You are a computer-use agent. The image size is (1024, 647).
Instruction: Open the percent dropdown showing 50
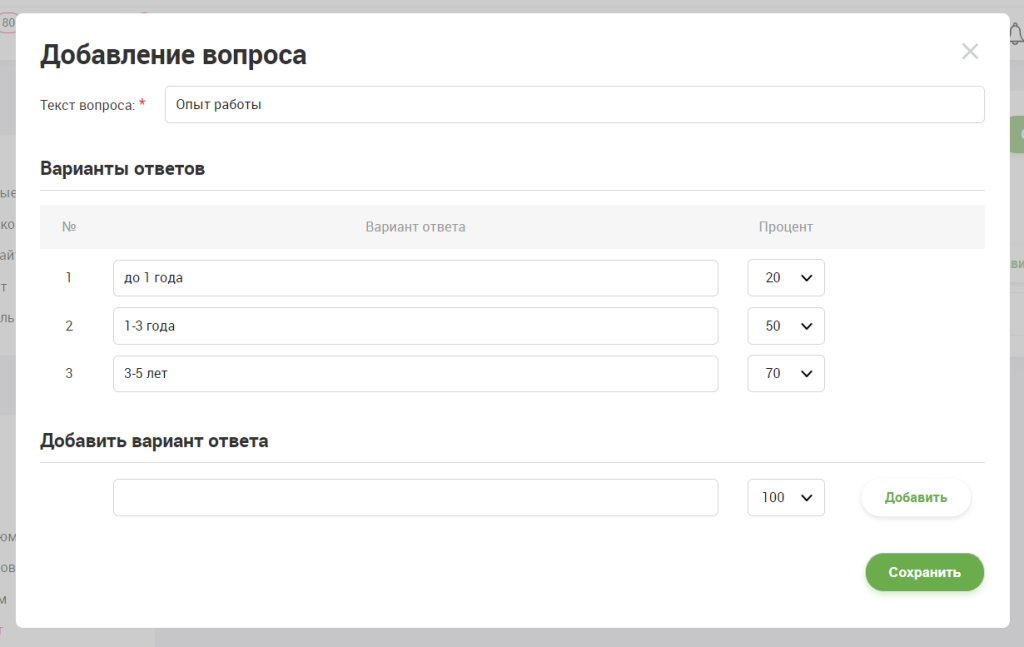point(786,326)
